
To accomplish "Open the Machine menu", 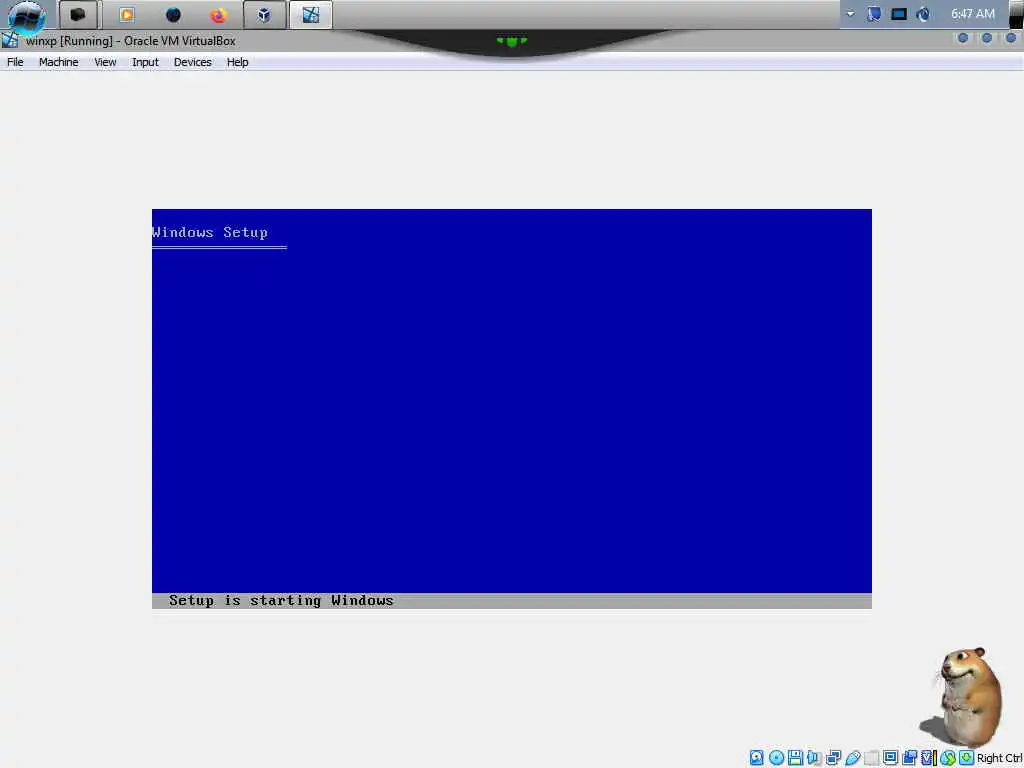I will [58, 62].
